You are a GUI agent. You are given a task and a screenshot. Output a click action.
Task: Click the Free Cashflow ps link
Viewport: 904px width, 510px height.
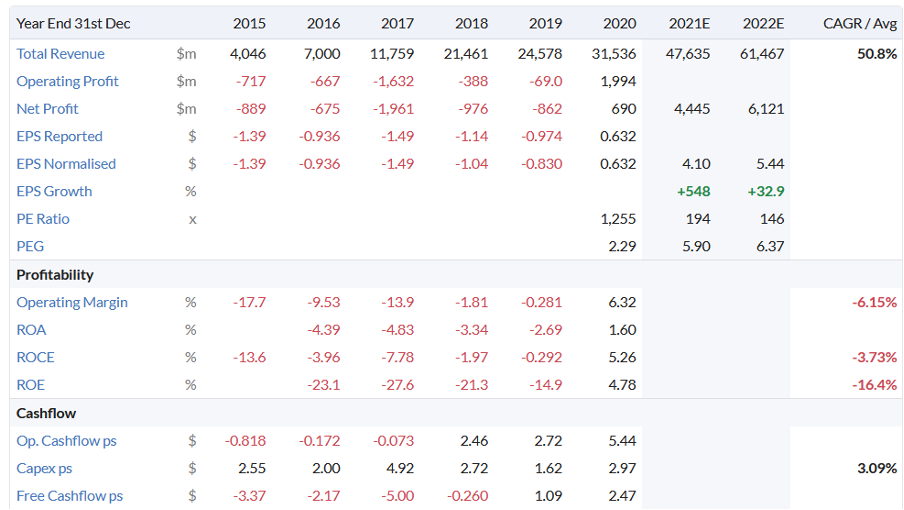69,495
